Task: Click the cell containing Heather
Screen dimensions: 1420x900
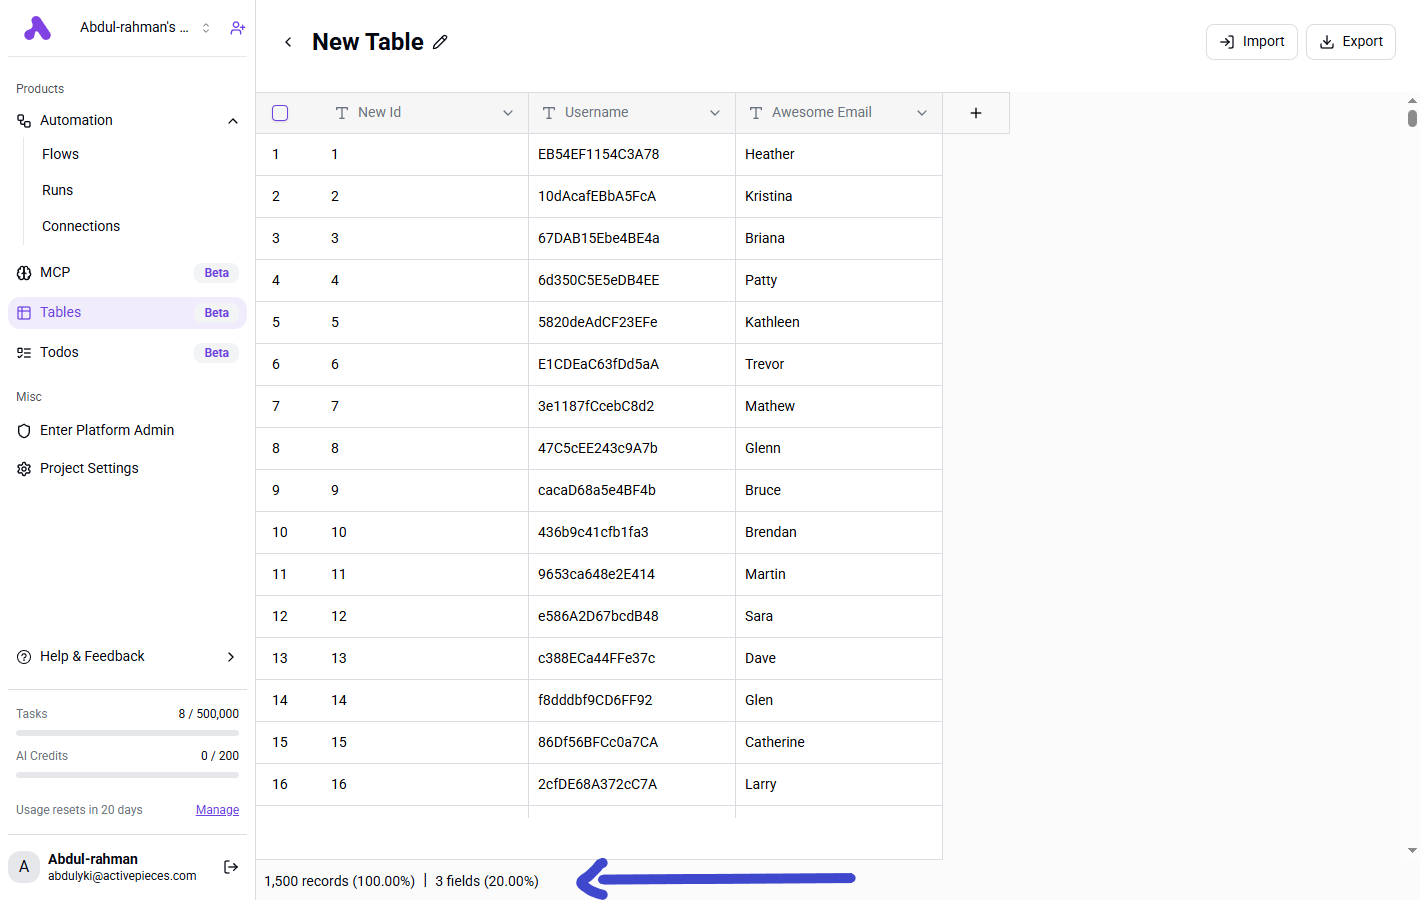Action: click(x=839, y=154)
